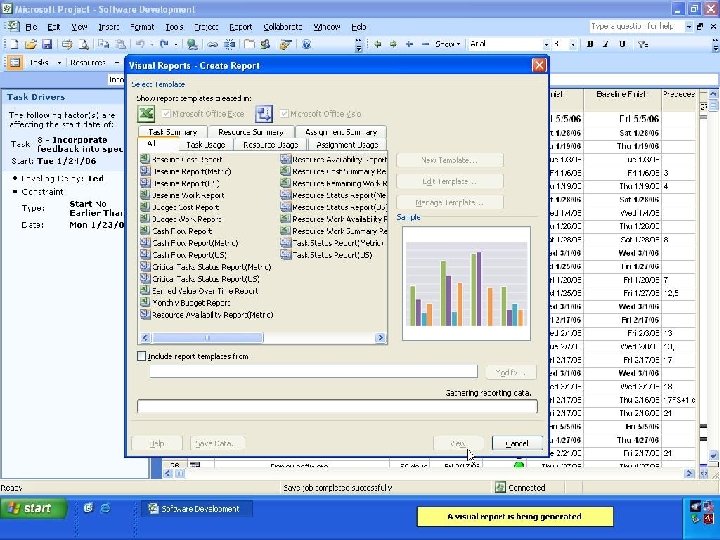Click the View button in the dialog
This screenshot has height=540, width=720.
pyautogui.click(x=458, y=443)
